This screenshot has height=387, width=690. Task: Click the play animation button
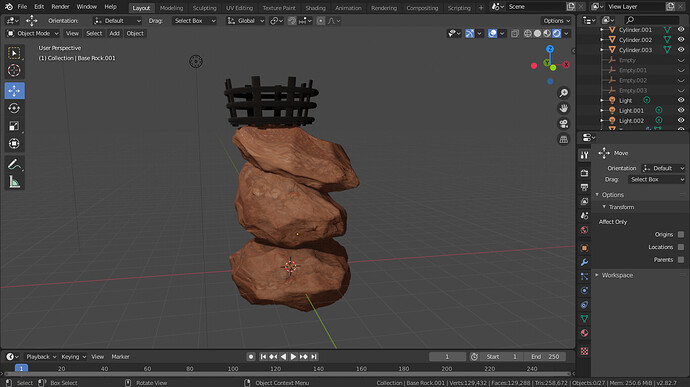coord(293,357)
